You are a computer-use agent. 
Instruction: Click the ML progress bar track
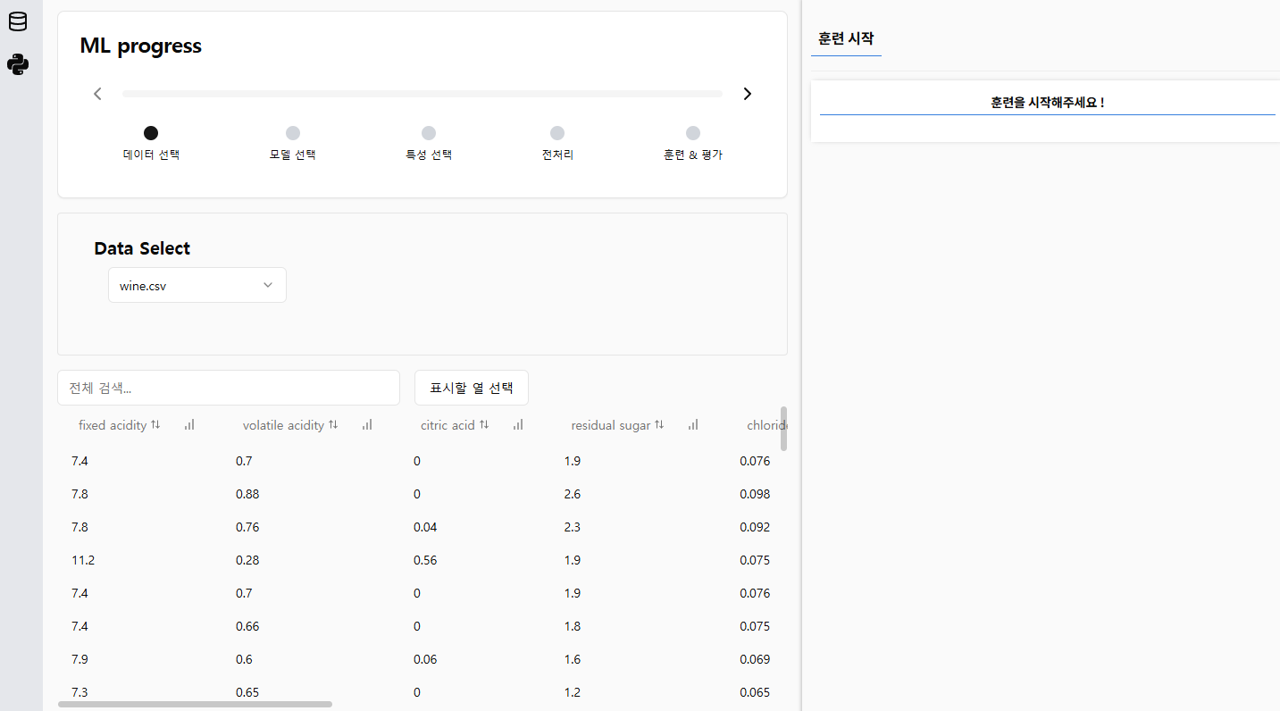point(422,93)
